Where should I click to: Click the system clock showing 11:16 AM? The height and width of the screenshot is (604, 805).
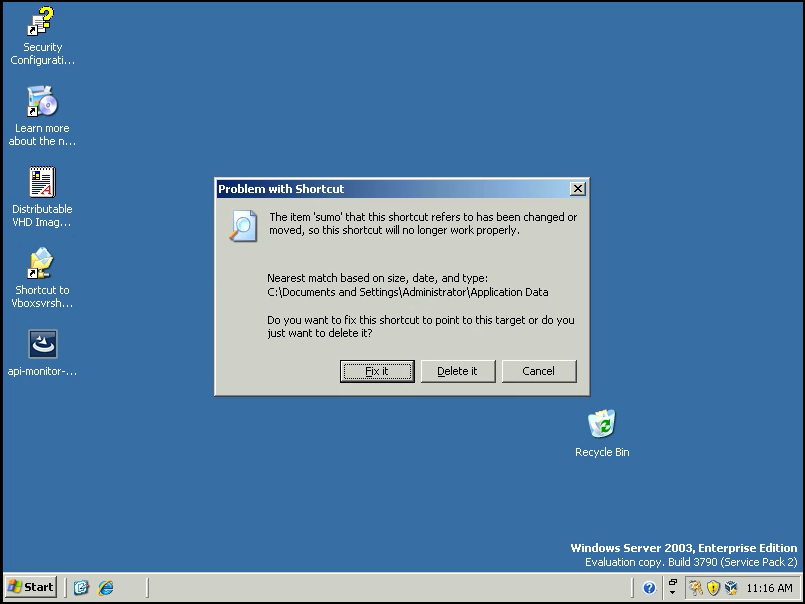(769, 588)
